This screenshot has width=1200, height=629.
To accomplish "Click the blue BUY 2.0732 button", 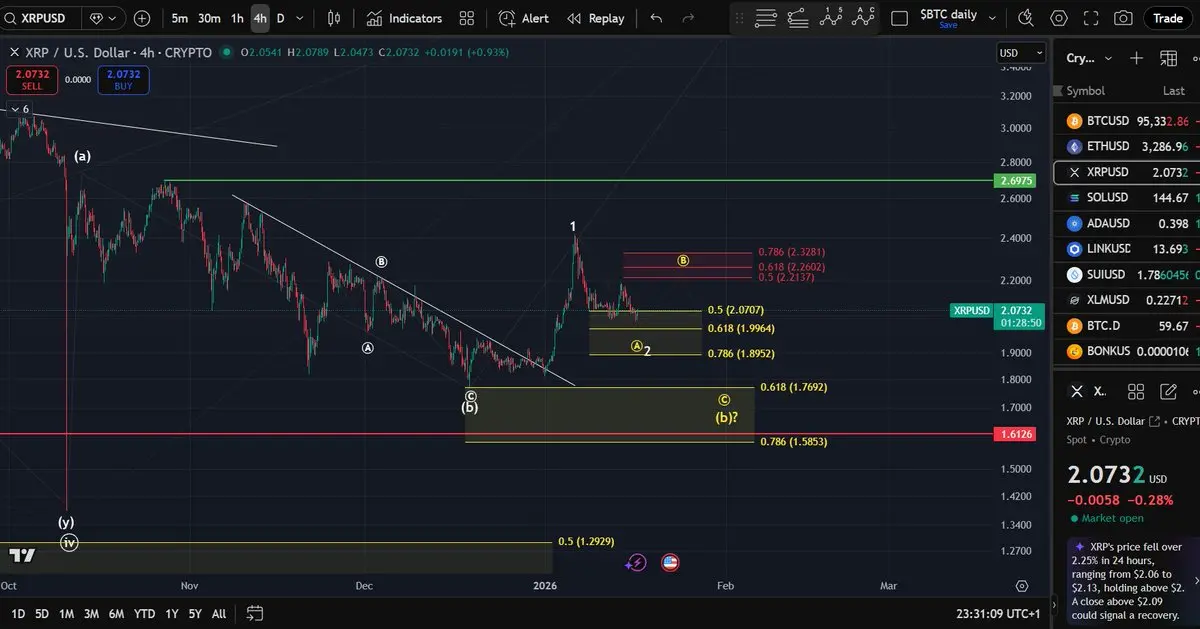I will click(124, 80).
